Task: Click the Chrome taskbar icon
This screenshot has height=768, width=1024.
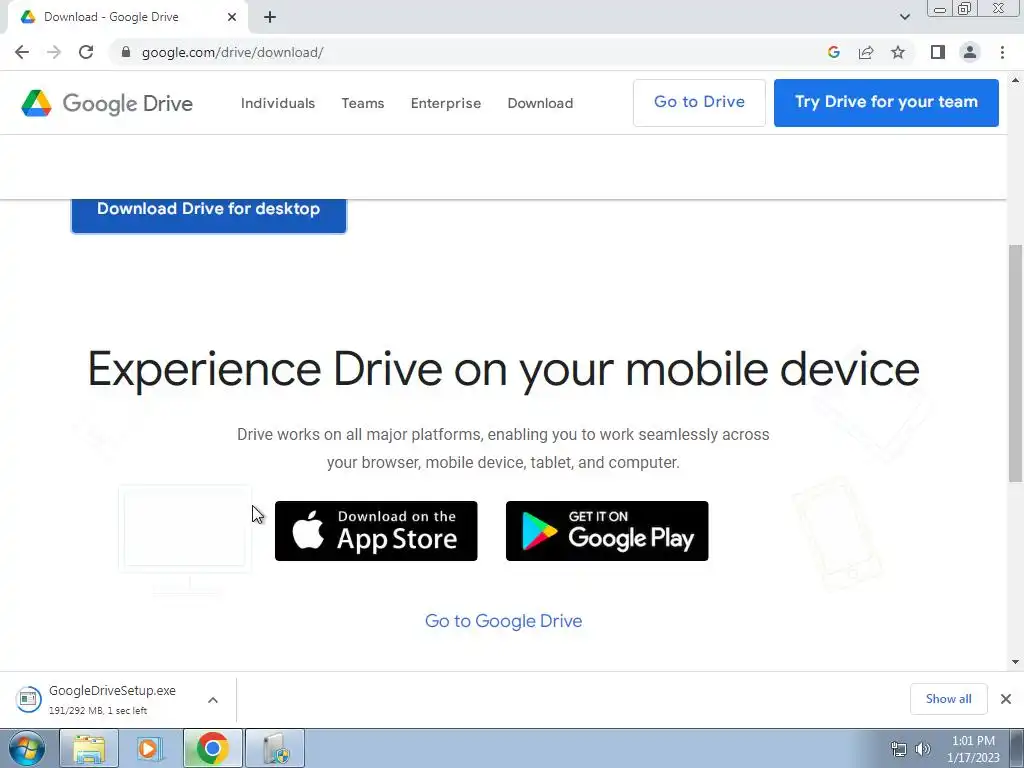Action: (212, 749)
